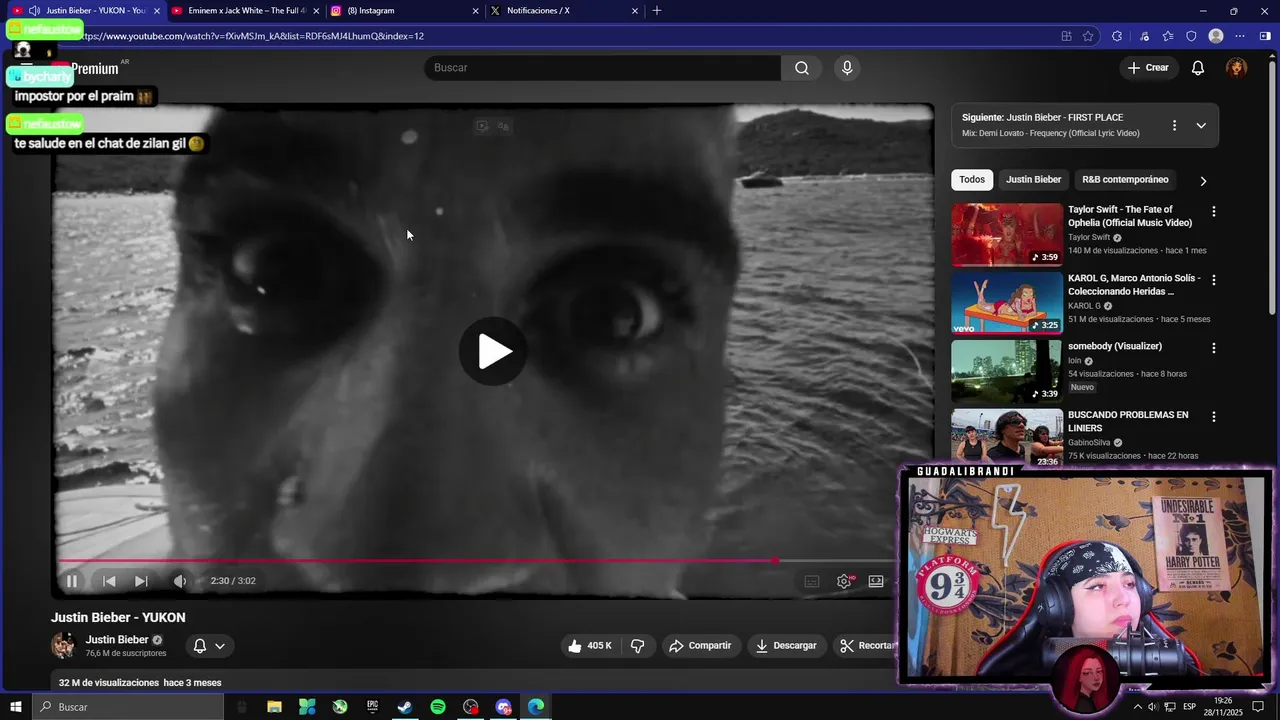Screen dimensions: 1280x720
Task: Focus the YouTube Buscar search field
Action: [x=602, y=68]
